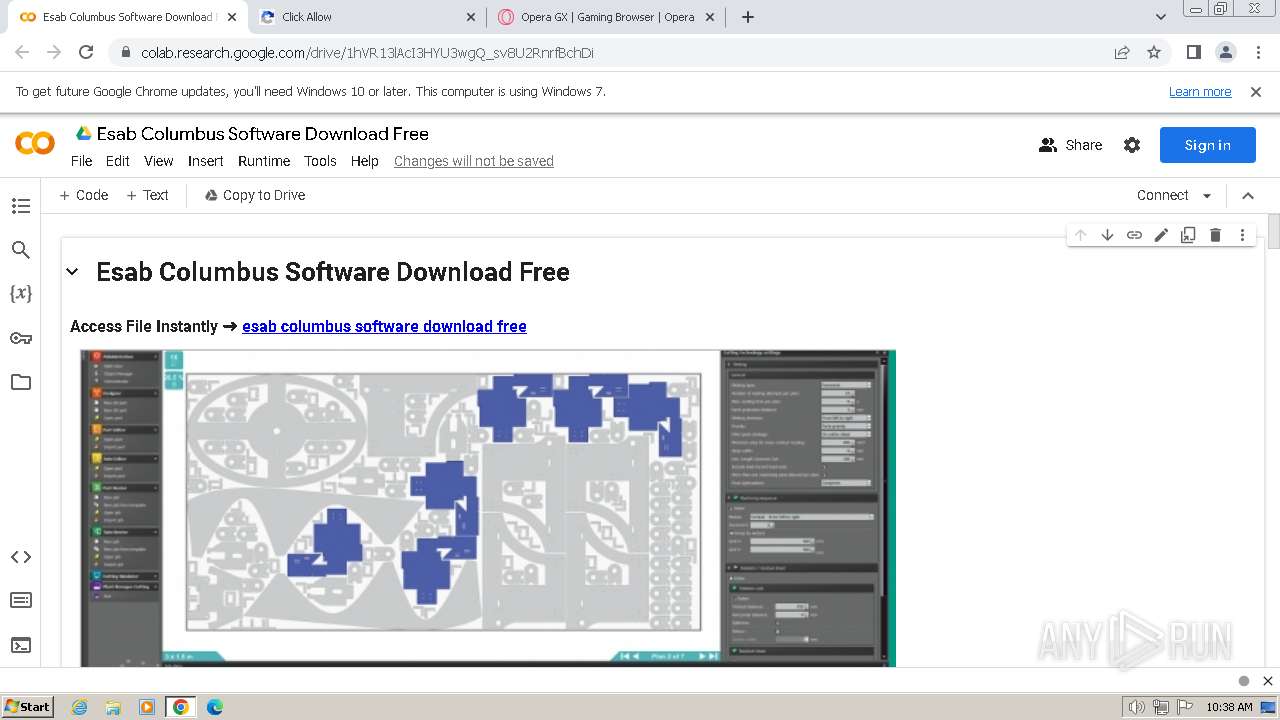Click the Share button

tap(1071, 145)
